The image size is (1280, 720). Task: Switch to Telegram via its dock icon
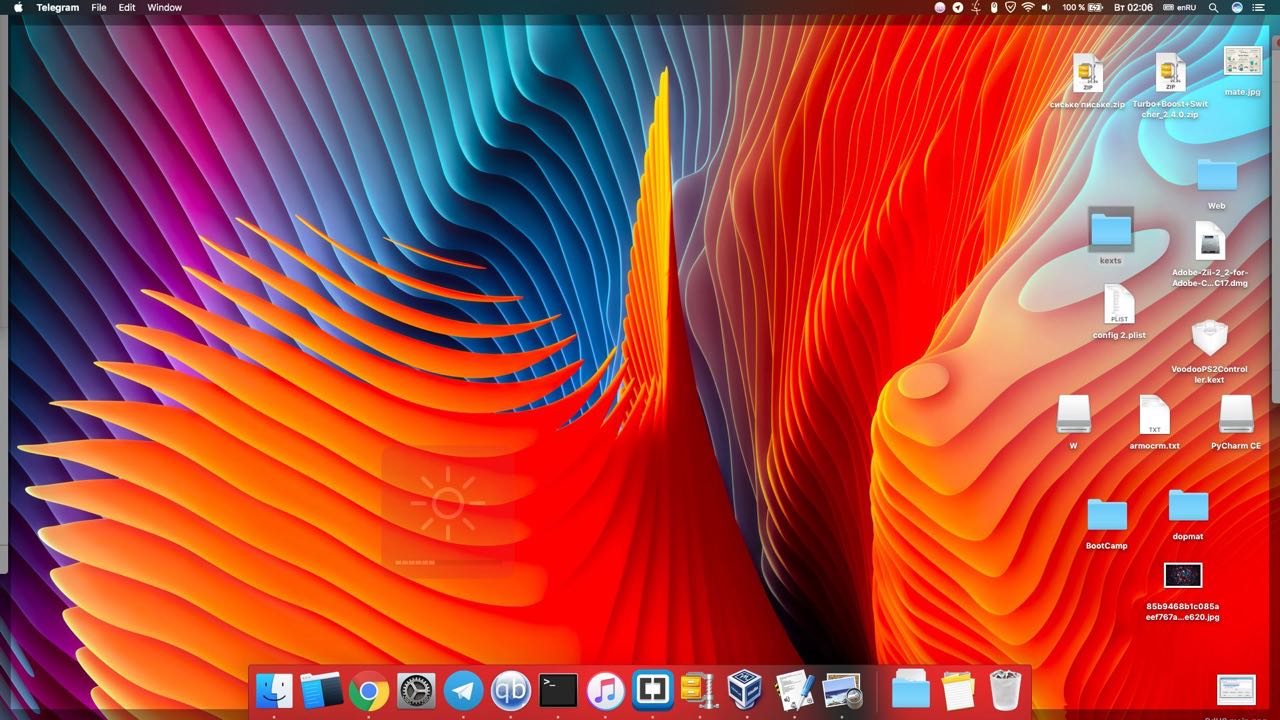coord(463,690)
